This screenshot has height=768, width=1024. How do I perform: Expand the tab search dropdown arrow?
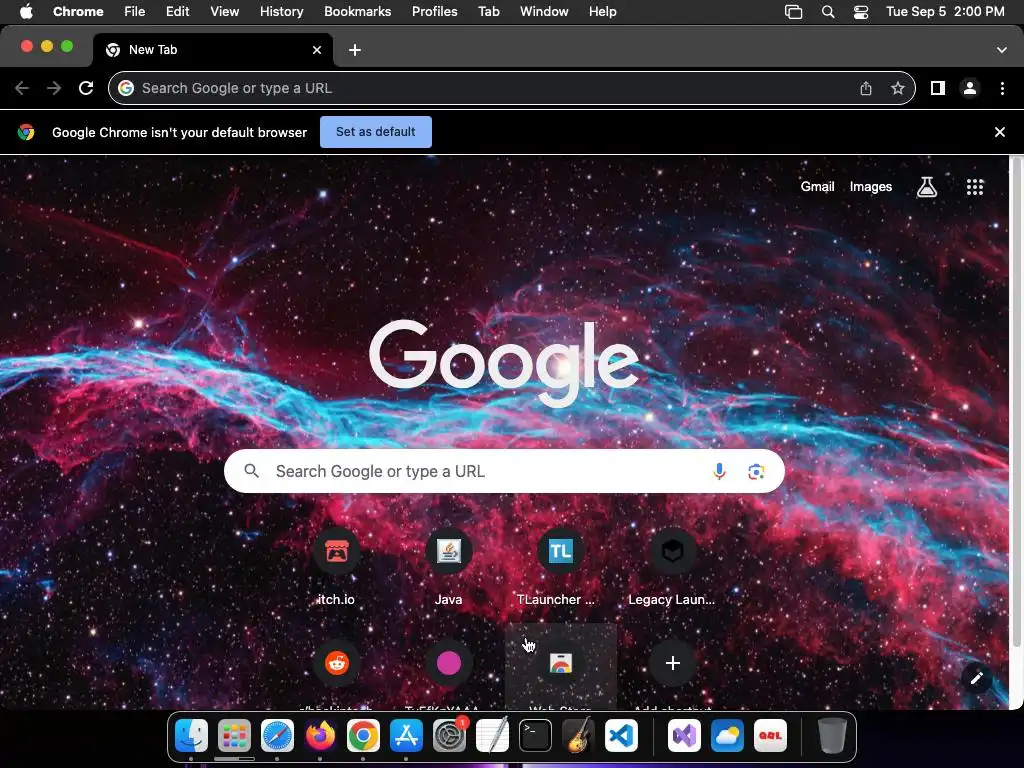point(1001,50)
